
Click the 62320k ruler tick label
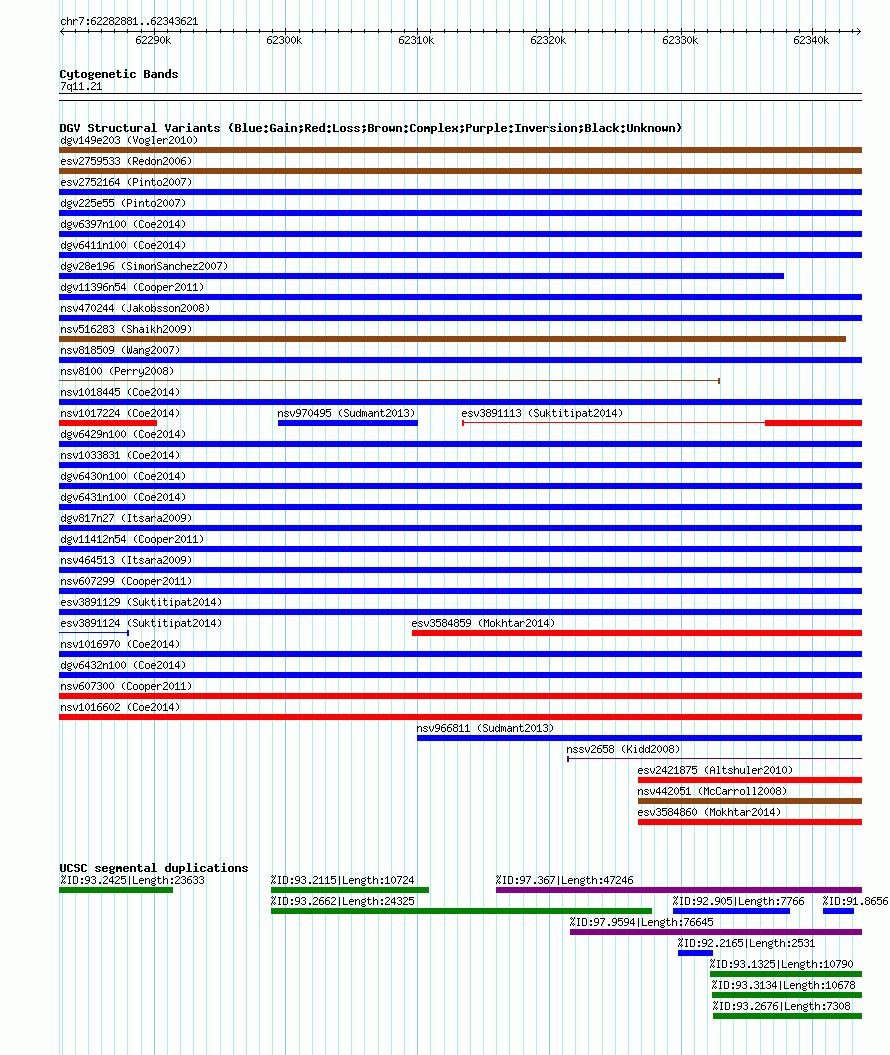pyautogui.click(x=548, y=40)
